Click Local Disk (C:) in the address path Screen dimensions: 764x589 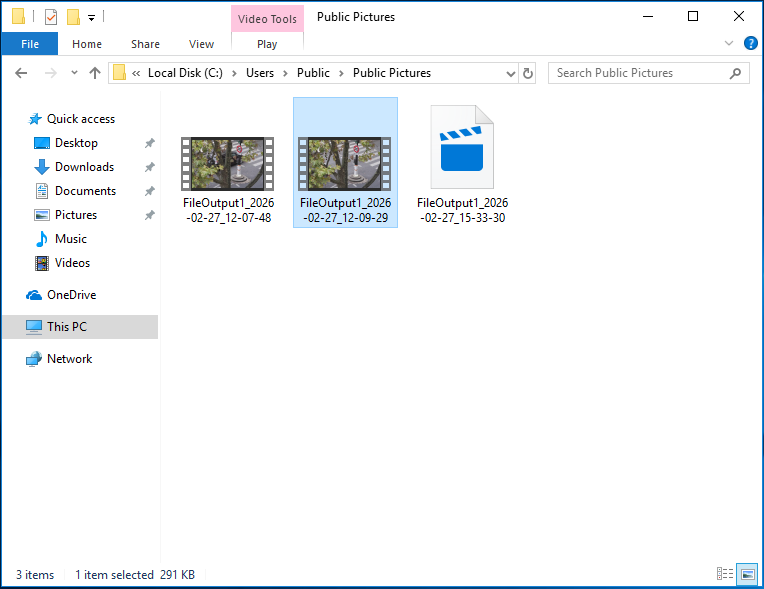pyautogui.click(x=185, y=73)
